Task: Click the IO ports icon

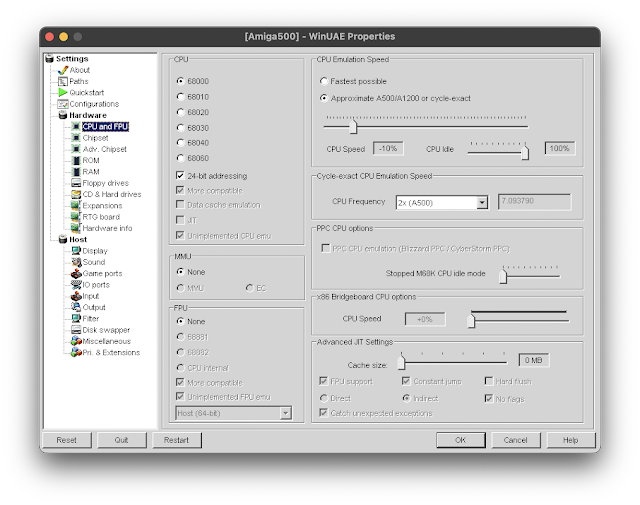Action: (76, 285)
